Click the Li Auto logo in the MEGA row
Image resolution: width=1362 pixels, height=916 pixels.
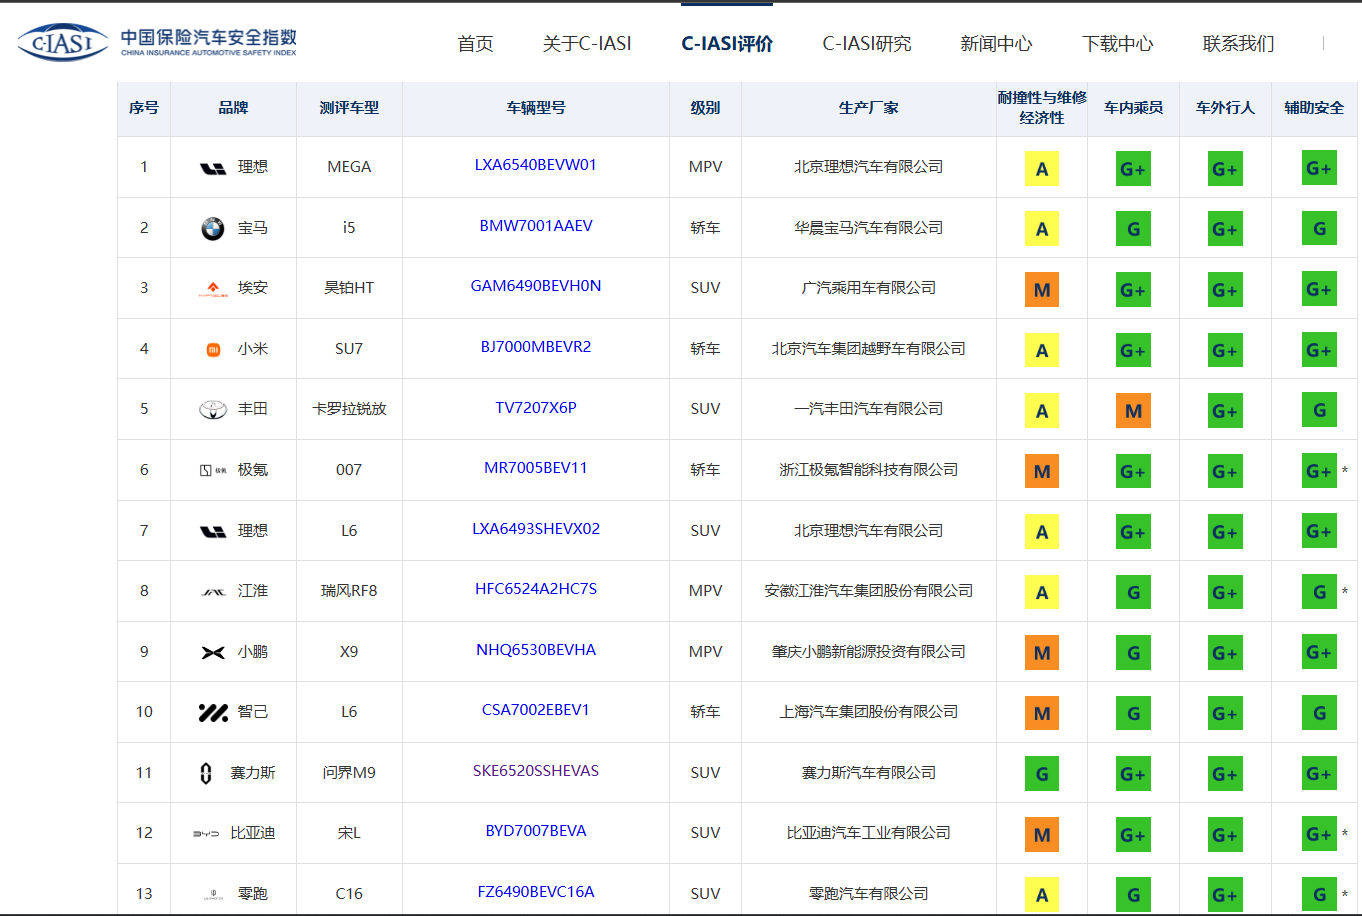click(213, 168)
